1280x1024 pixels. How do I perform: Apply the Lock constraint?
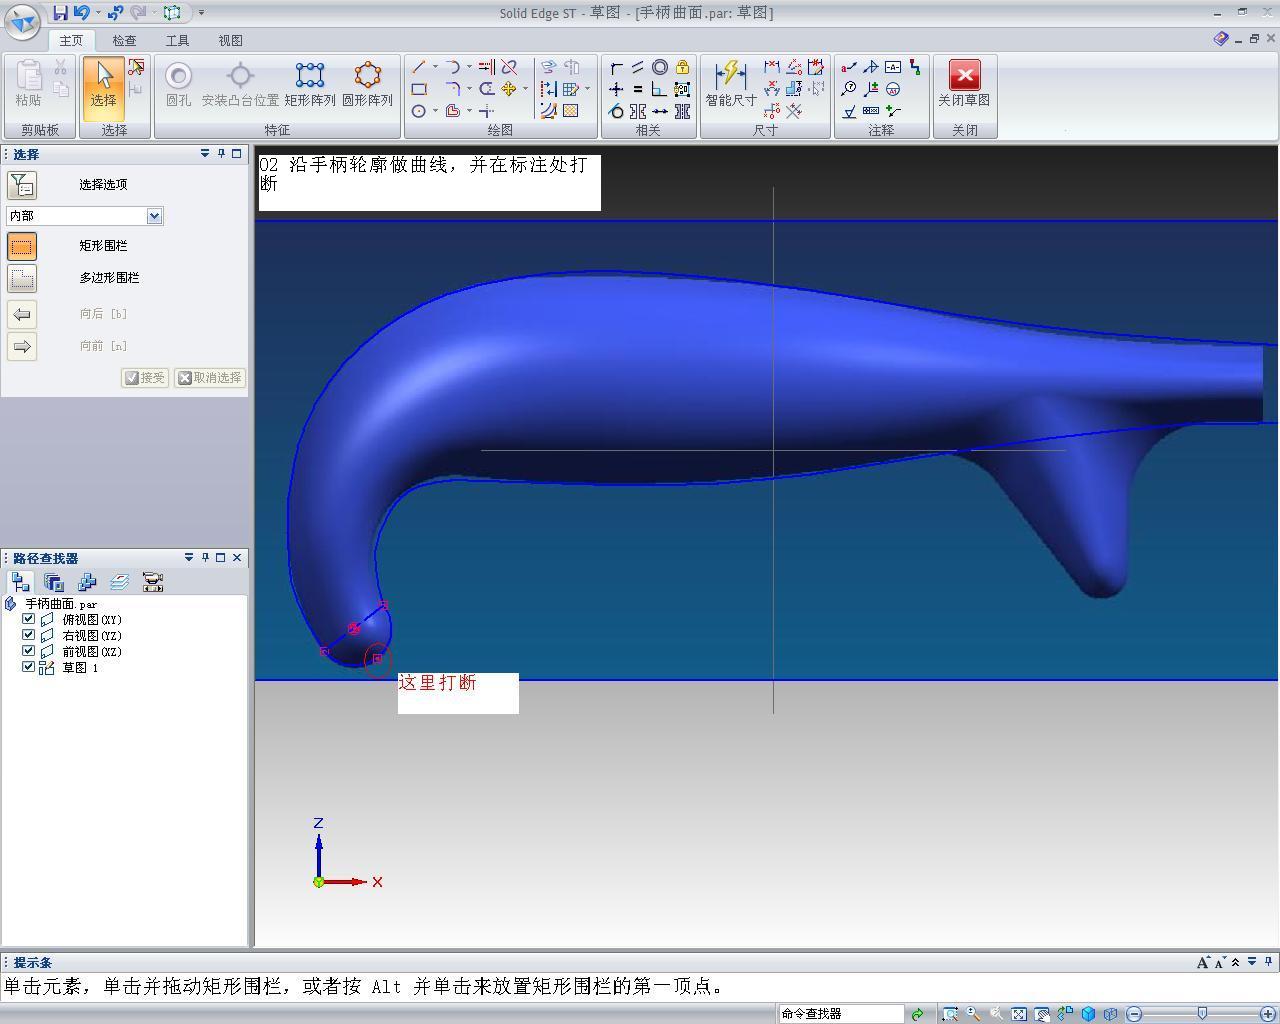pos(682,67)
